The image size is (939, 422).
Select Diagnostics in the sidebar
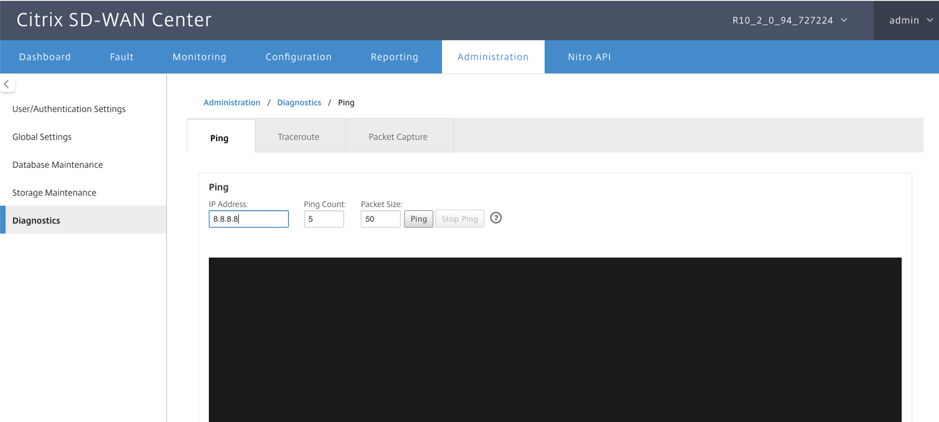tap(83, 220)
